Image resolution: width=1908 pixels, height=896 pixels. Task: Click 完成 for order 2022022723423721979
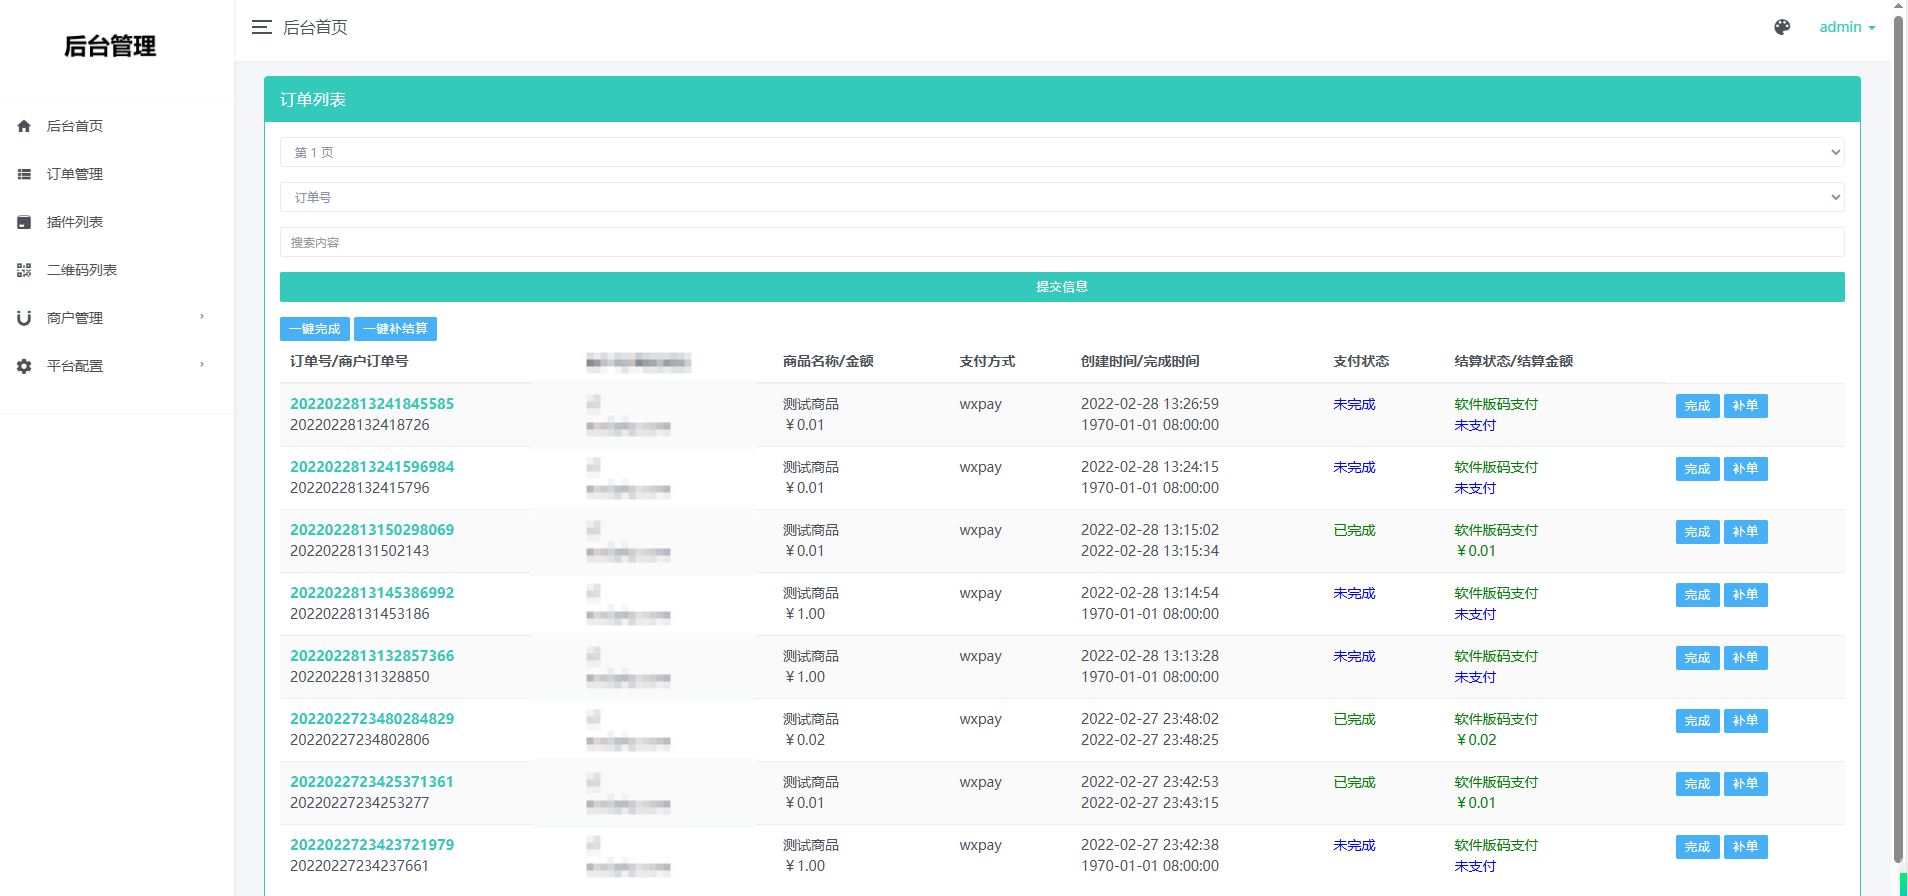[1697, 847]
